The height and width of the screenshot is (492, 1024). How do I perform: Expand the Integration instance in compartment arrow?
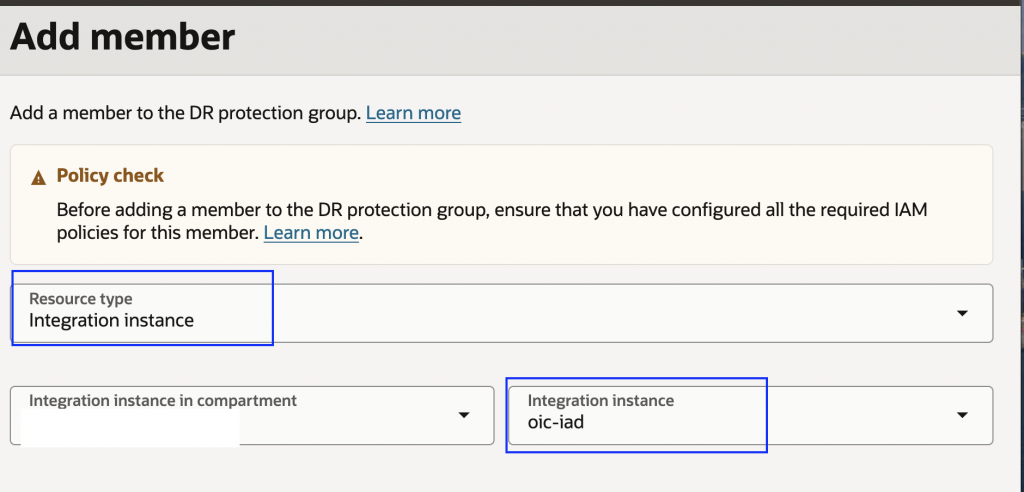point(464,415)
